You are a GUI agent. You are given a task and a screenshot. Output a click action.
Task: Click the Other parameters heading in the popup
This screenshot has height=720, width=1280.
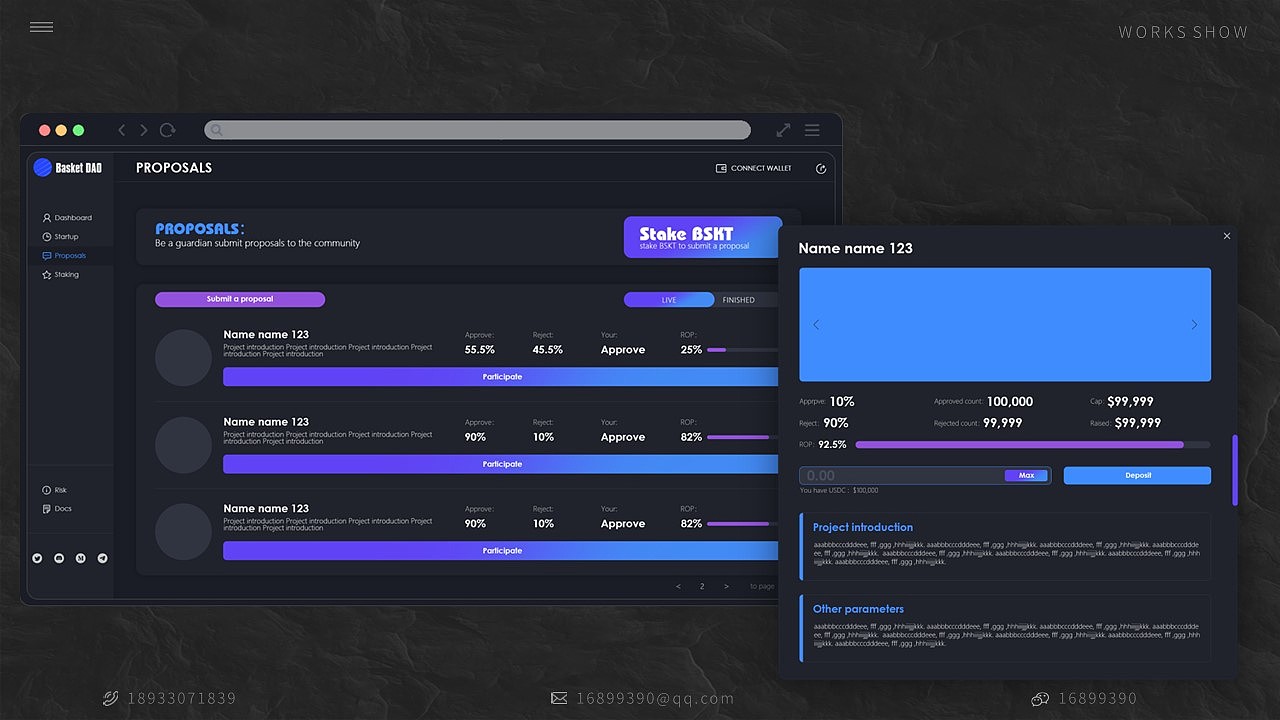pos(858,609)
